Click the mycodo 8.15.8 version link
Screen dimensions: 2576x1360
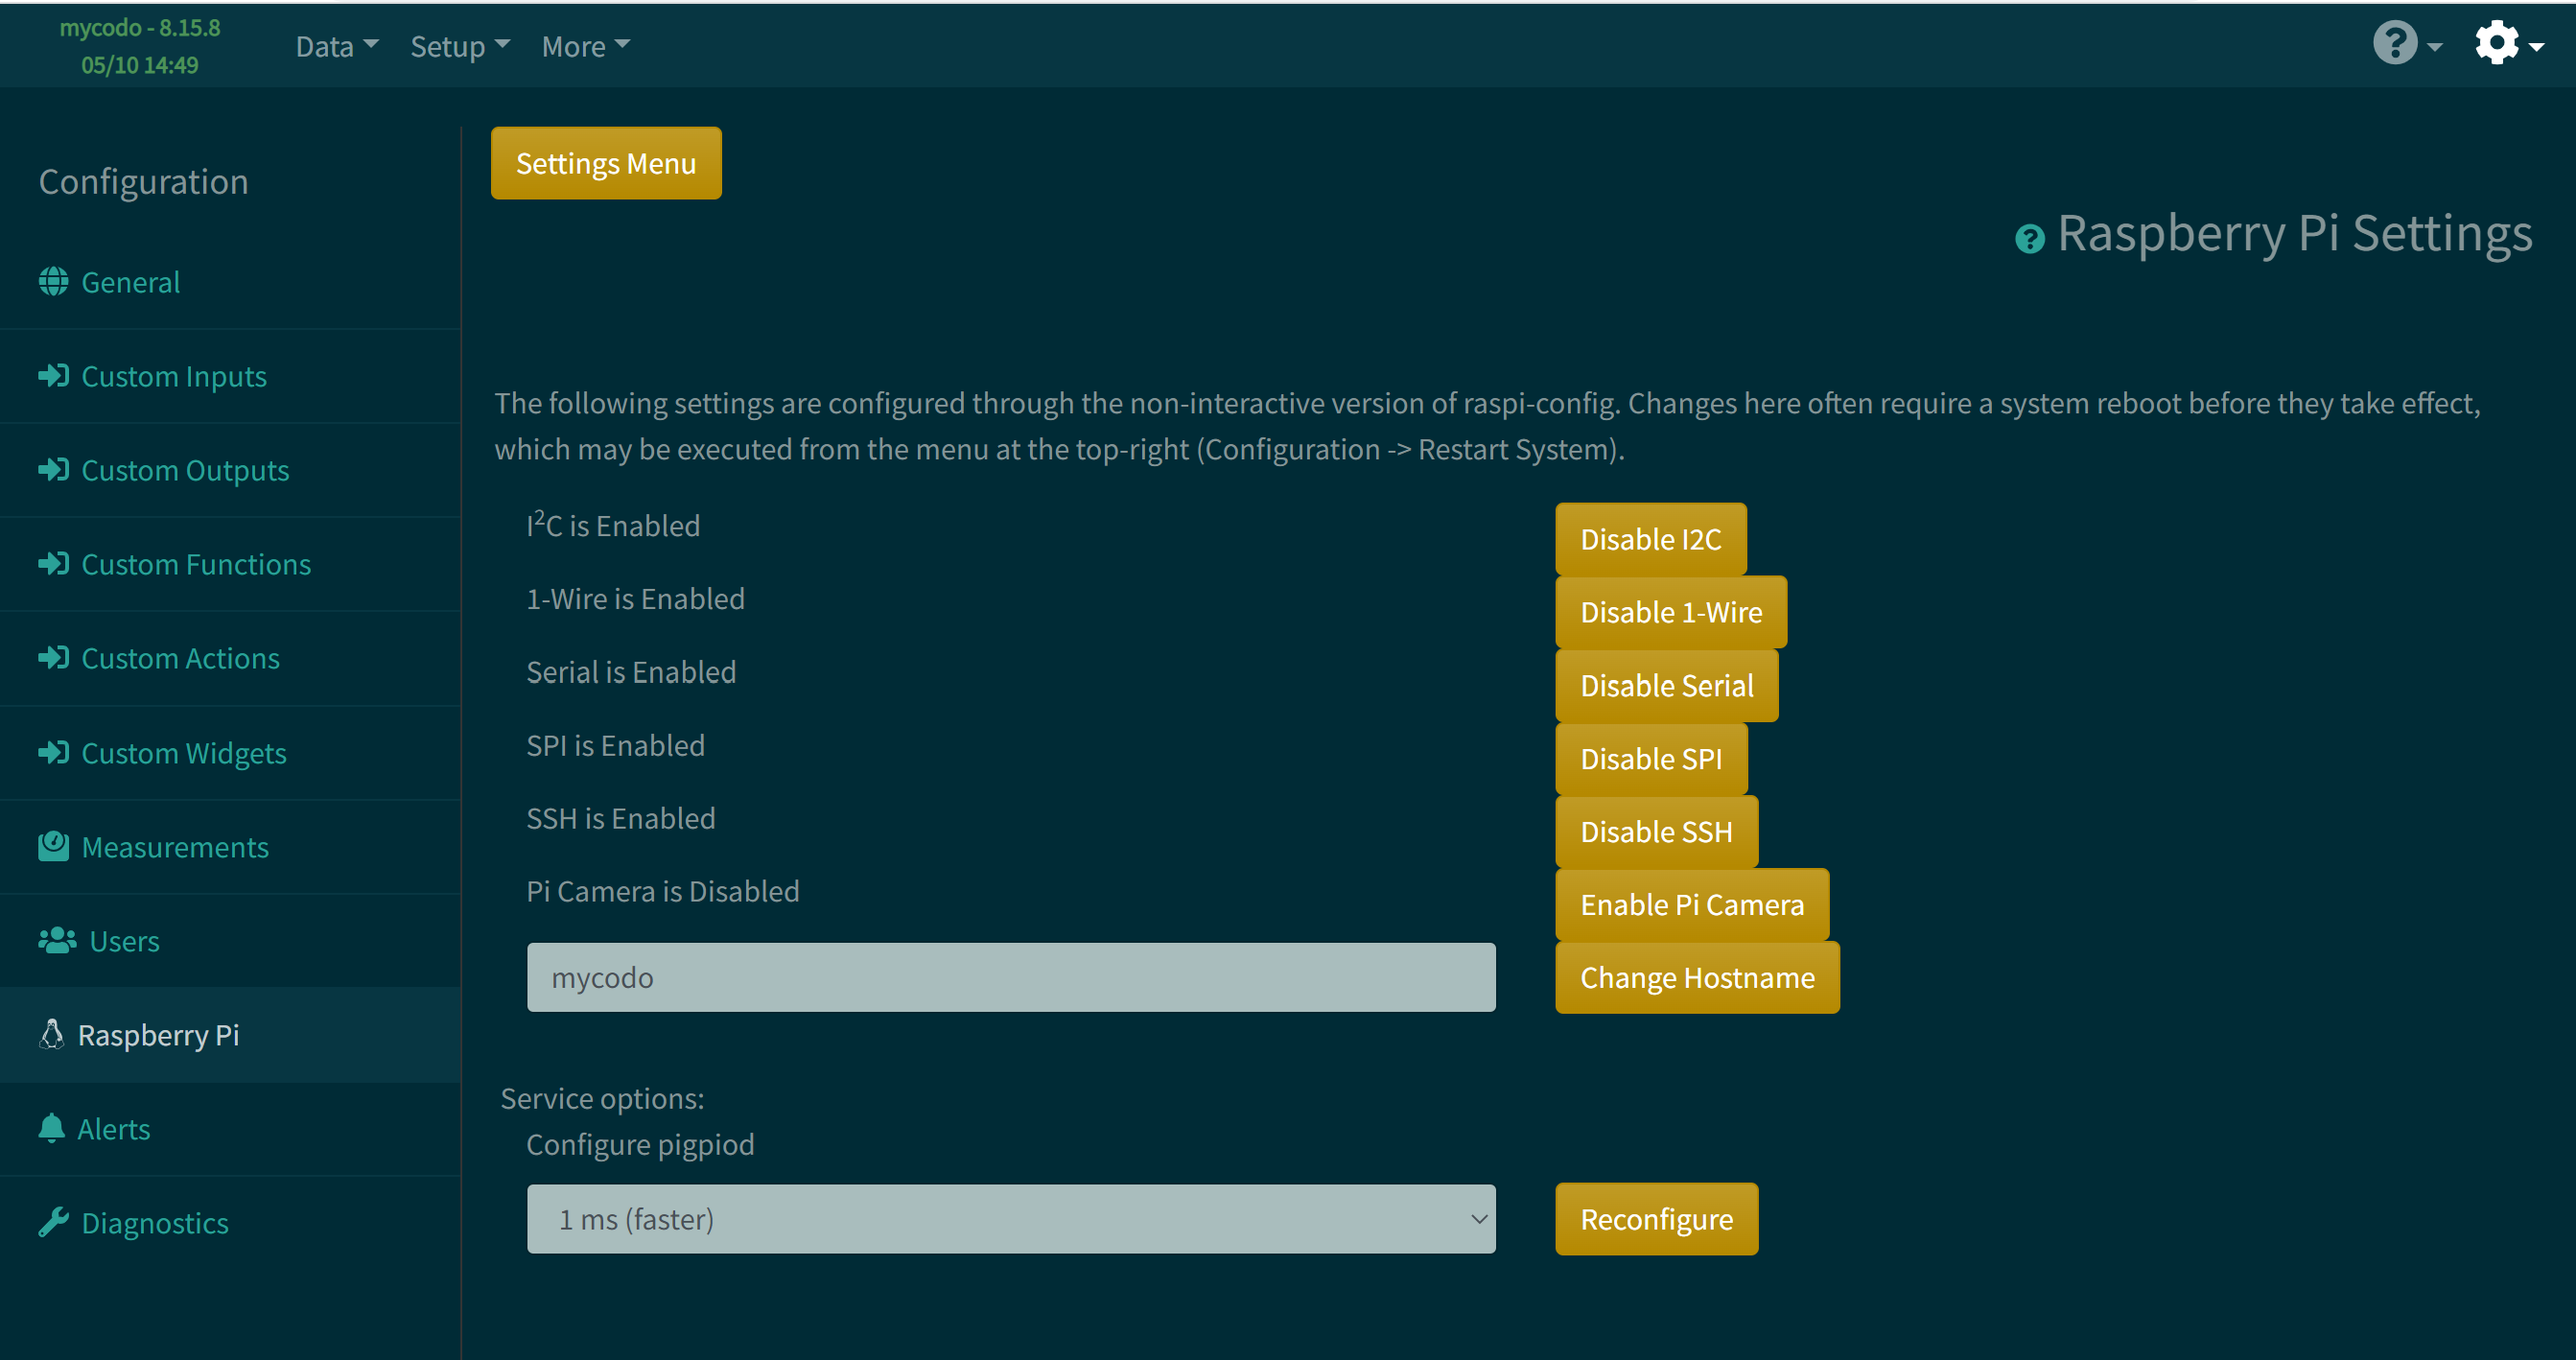[140, 27]
